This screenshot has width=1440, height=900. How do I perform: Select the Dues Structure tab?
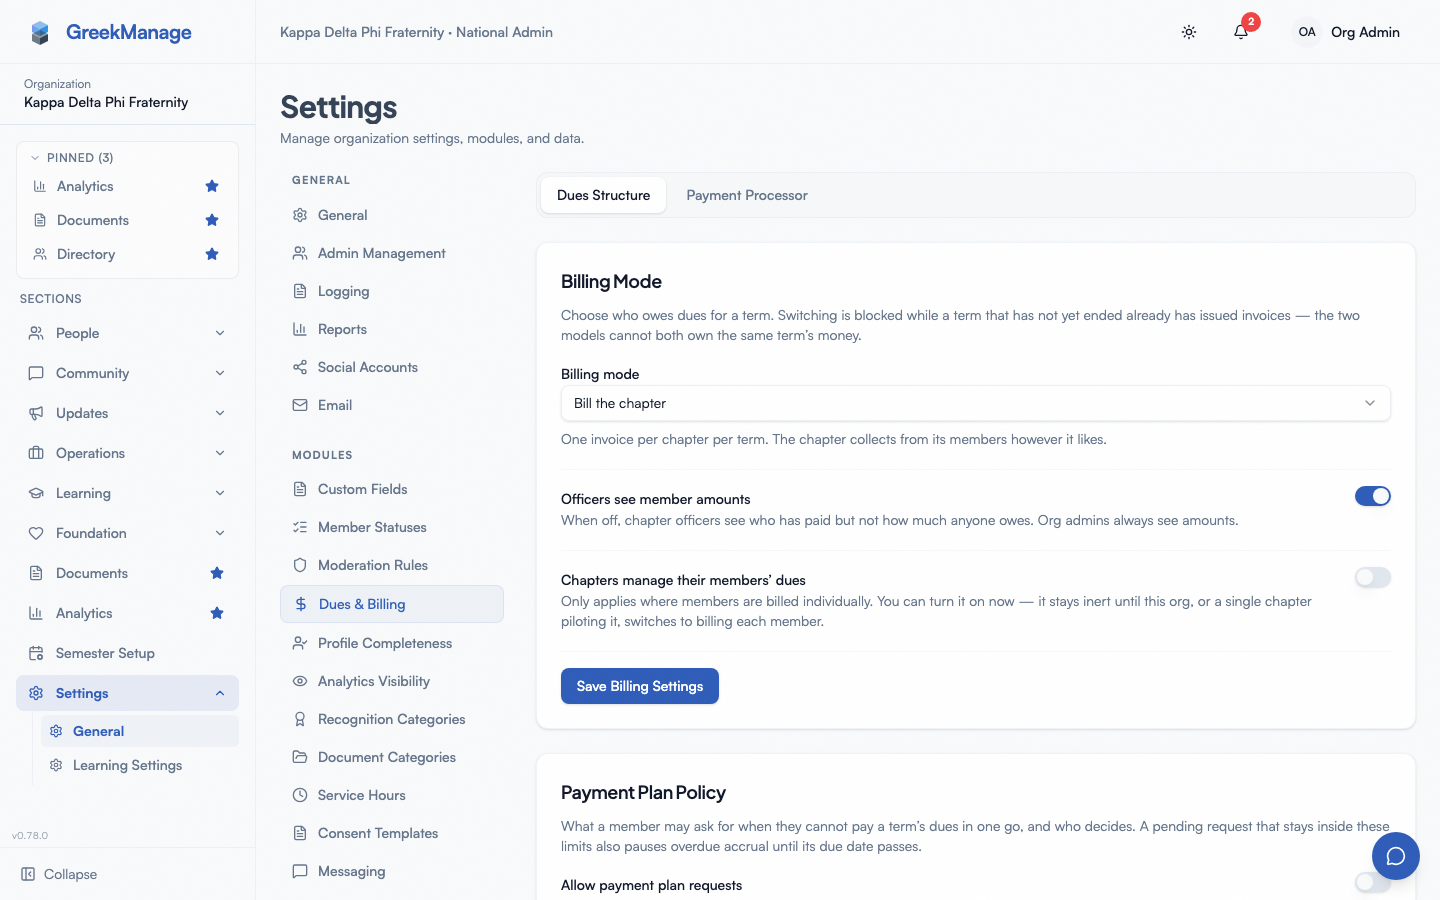coord(603,195)
